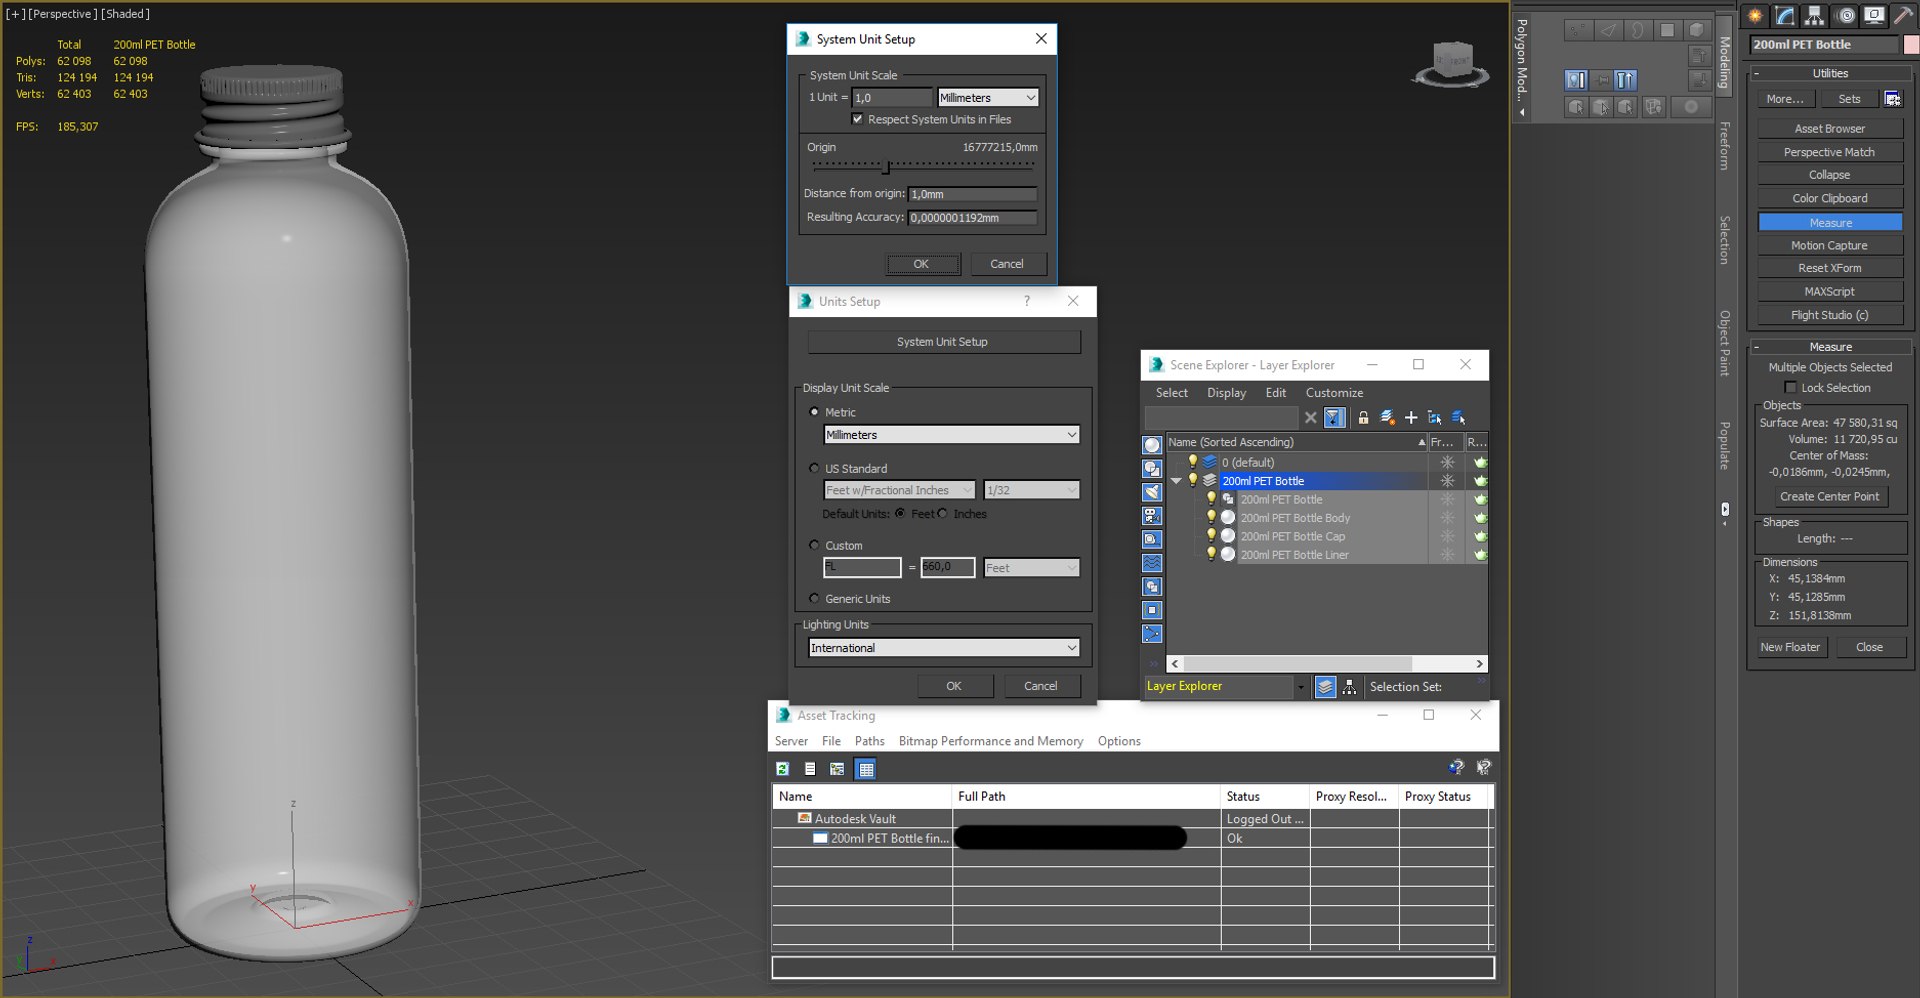Select the US Standard radio button

pyautogui.click(x=814, y=468)
